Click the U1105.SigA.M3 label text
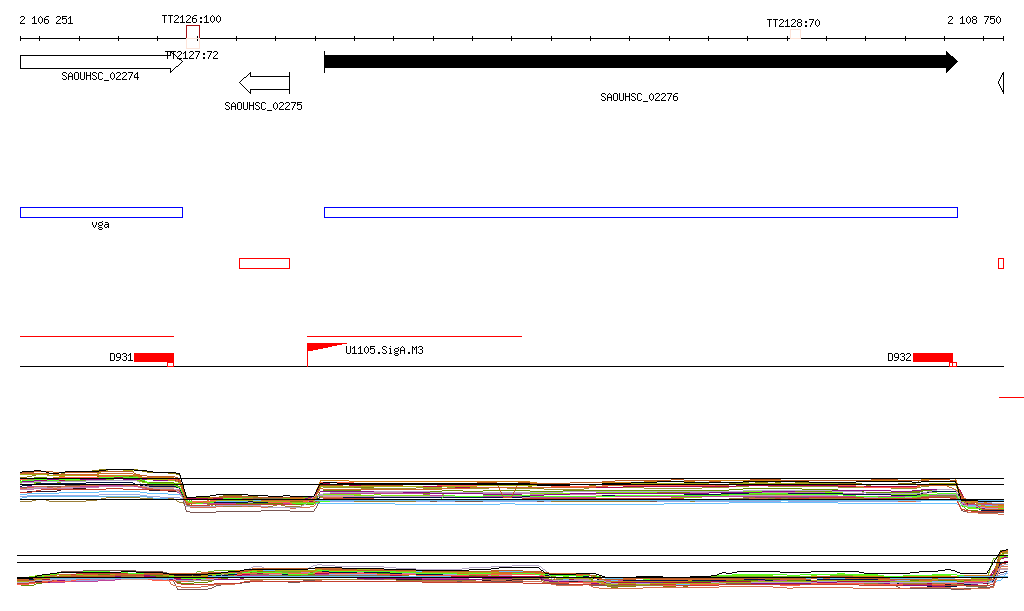Screen dimensions: 1024x611 coord(384,351)
